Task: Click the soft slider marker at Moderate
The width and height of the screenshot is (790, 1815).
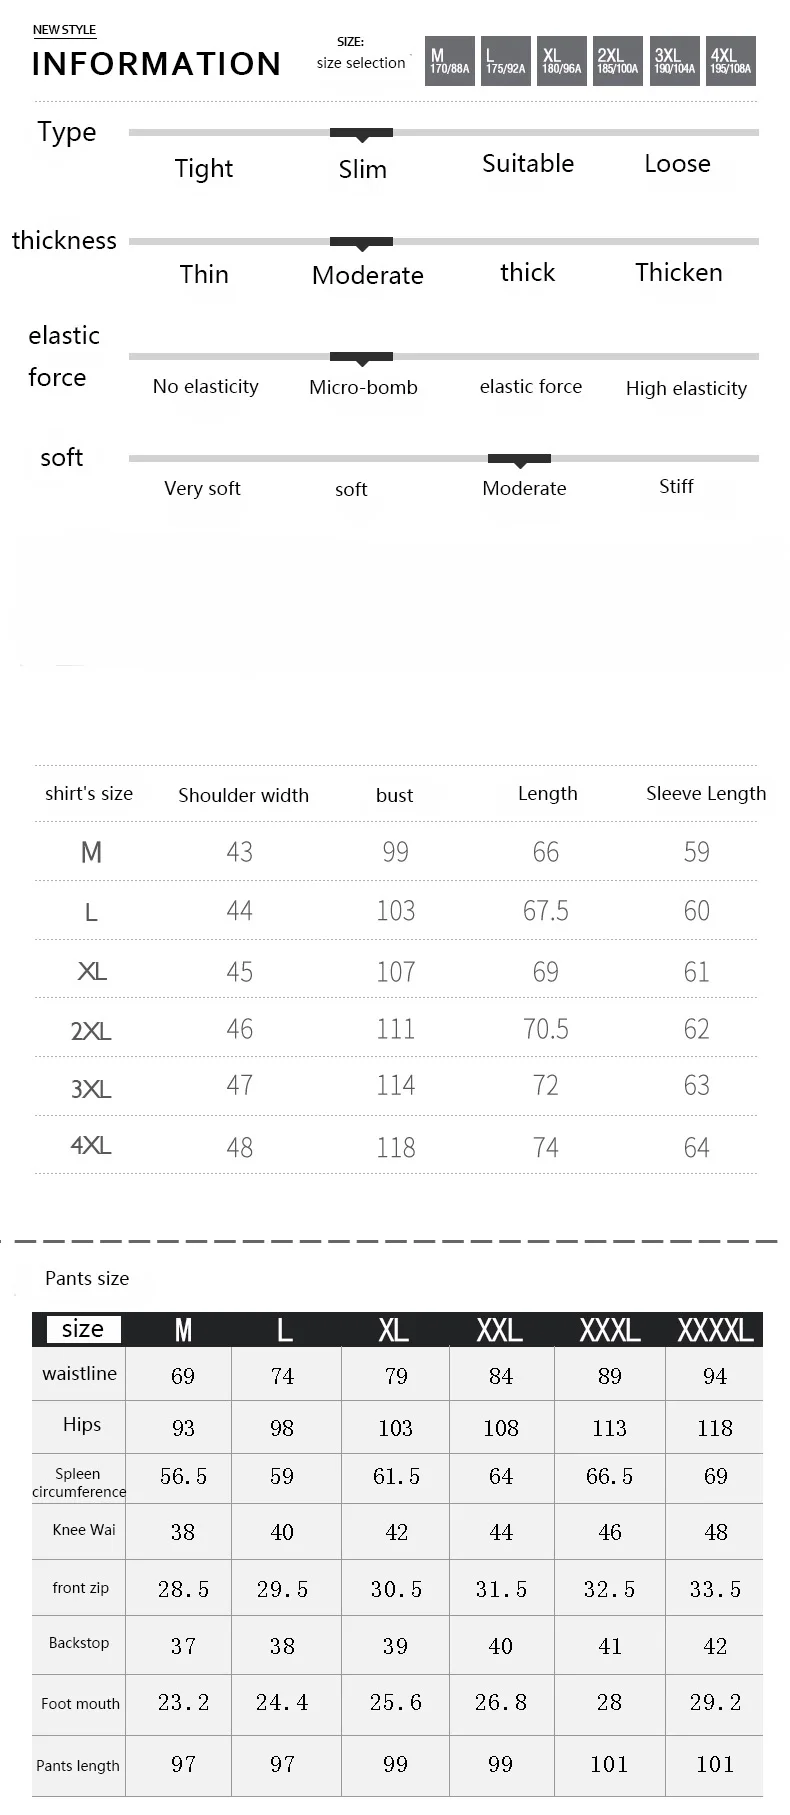Action: point(519,460)
